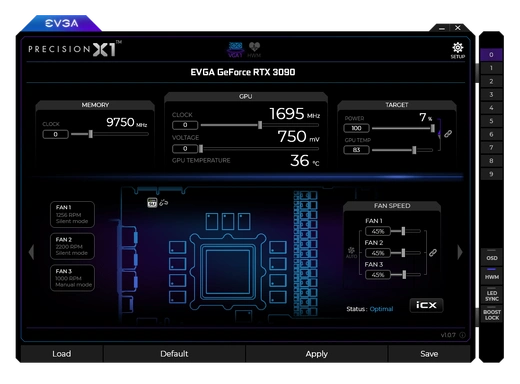The width and height of the screenshot is (520, 384).
Task: Click the GPU voltage slider handle
Action: coord(201,148)
